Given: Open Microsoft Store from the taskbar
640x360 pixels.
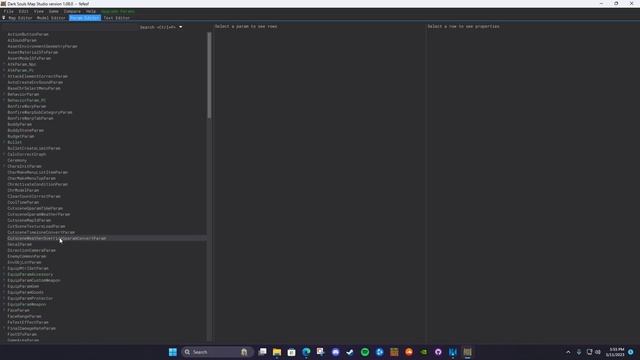Looking at the screenshot, I should tap(291, 352).
